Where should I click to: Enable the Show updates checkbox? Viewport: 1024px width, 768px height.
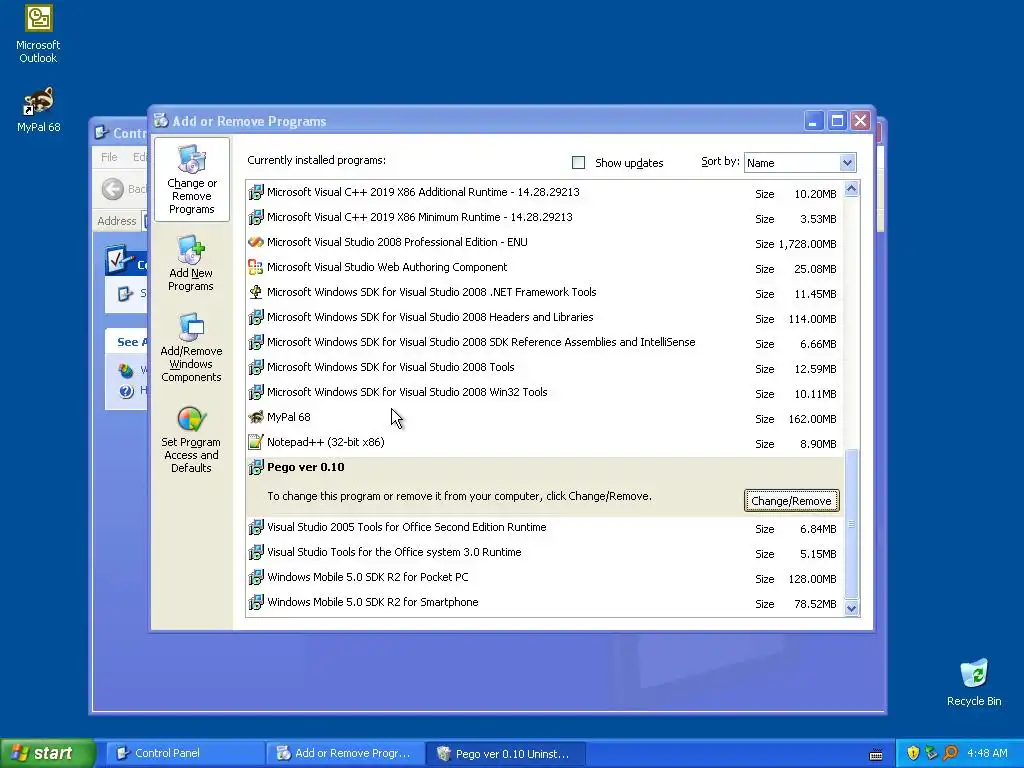pos(578,163)
